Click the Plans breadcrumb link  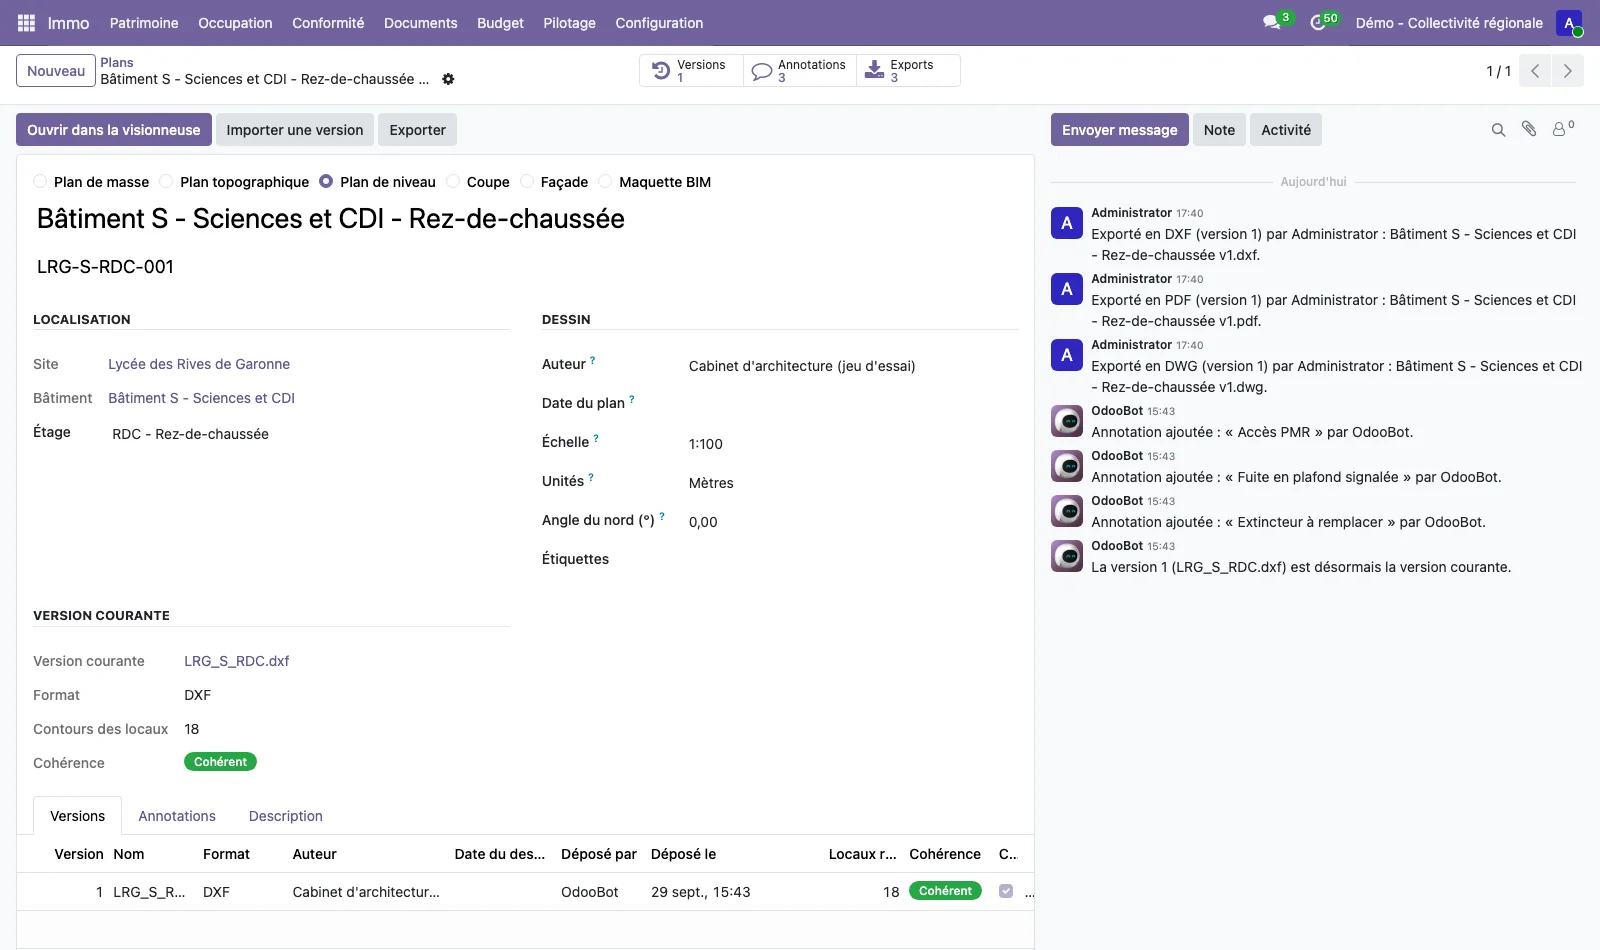pyautogui.click(x=117, y=62)
